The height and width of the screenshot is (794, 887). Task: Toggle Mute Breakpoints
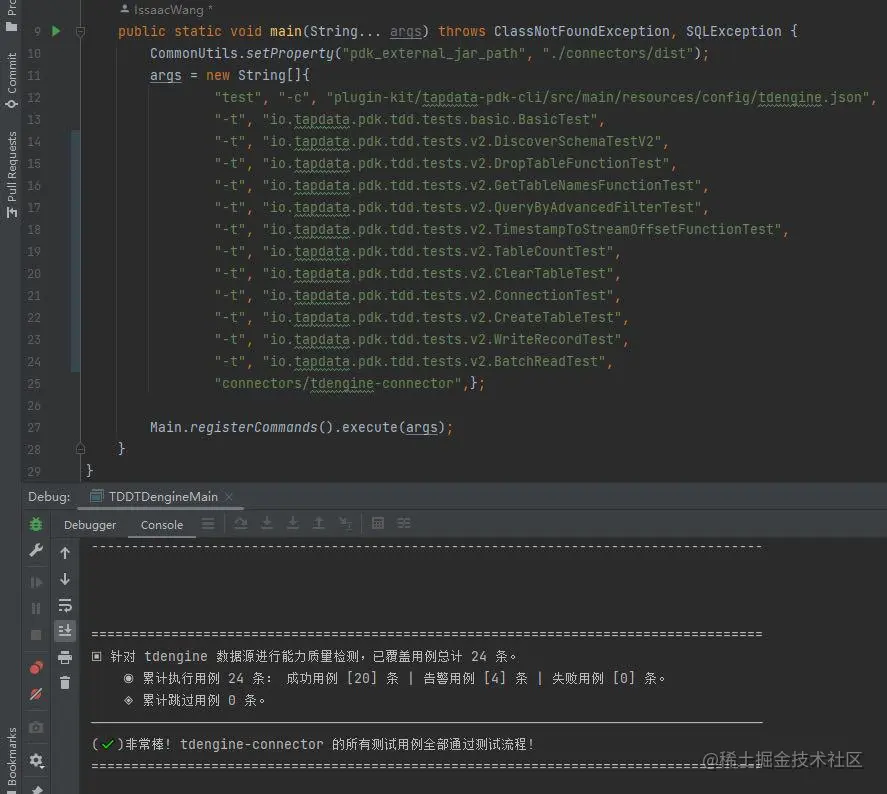pos(36,694)
